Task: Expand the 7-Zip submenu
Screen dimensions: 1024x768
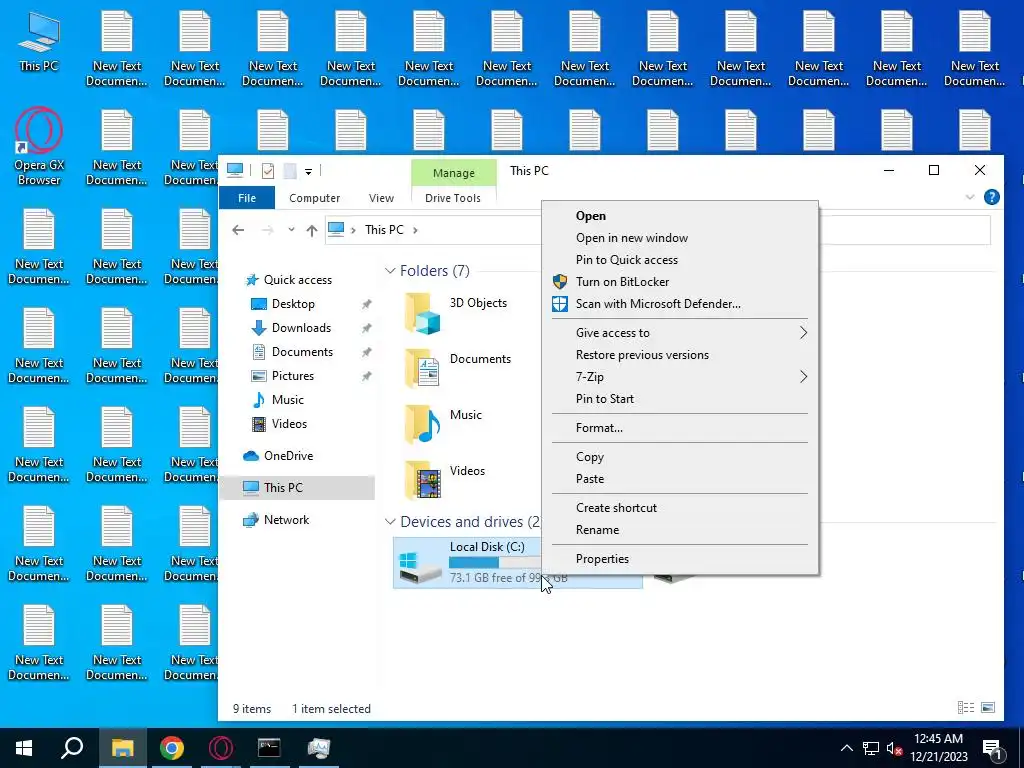Action: pos(680,377)
